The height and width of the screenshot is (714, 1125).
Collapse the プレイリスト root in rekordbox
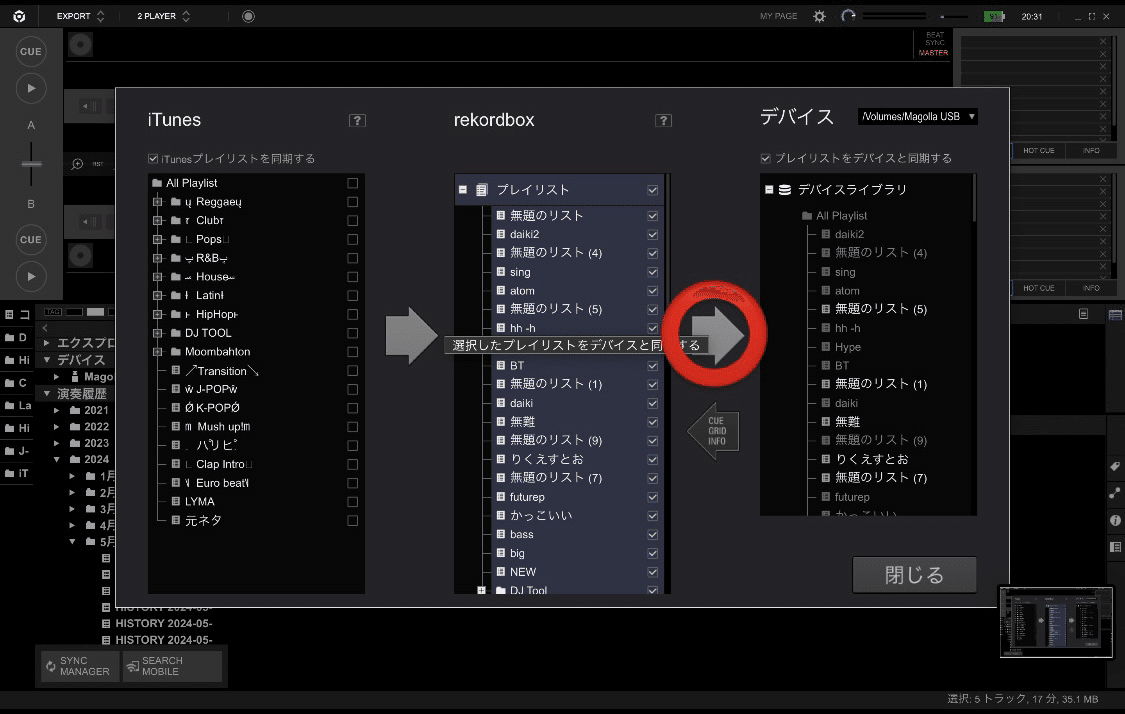(x=463, y=189)
